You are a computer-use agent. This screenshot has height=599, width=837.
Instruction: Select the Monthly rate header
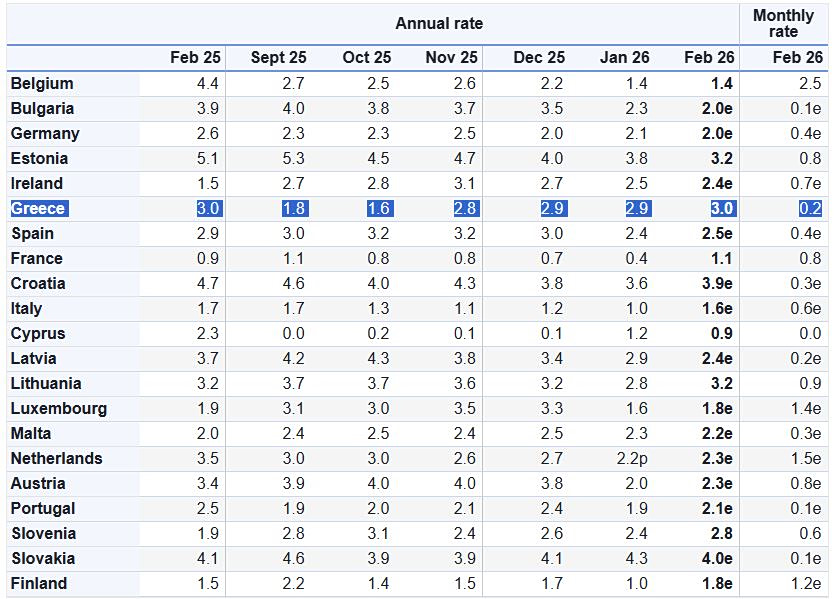coord(783,24)
